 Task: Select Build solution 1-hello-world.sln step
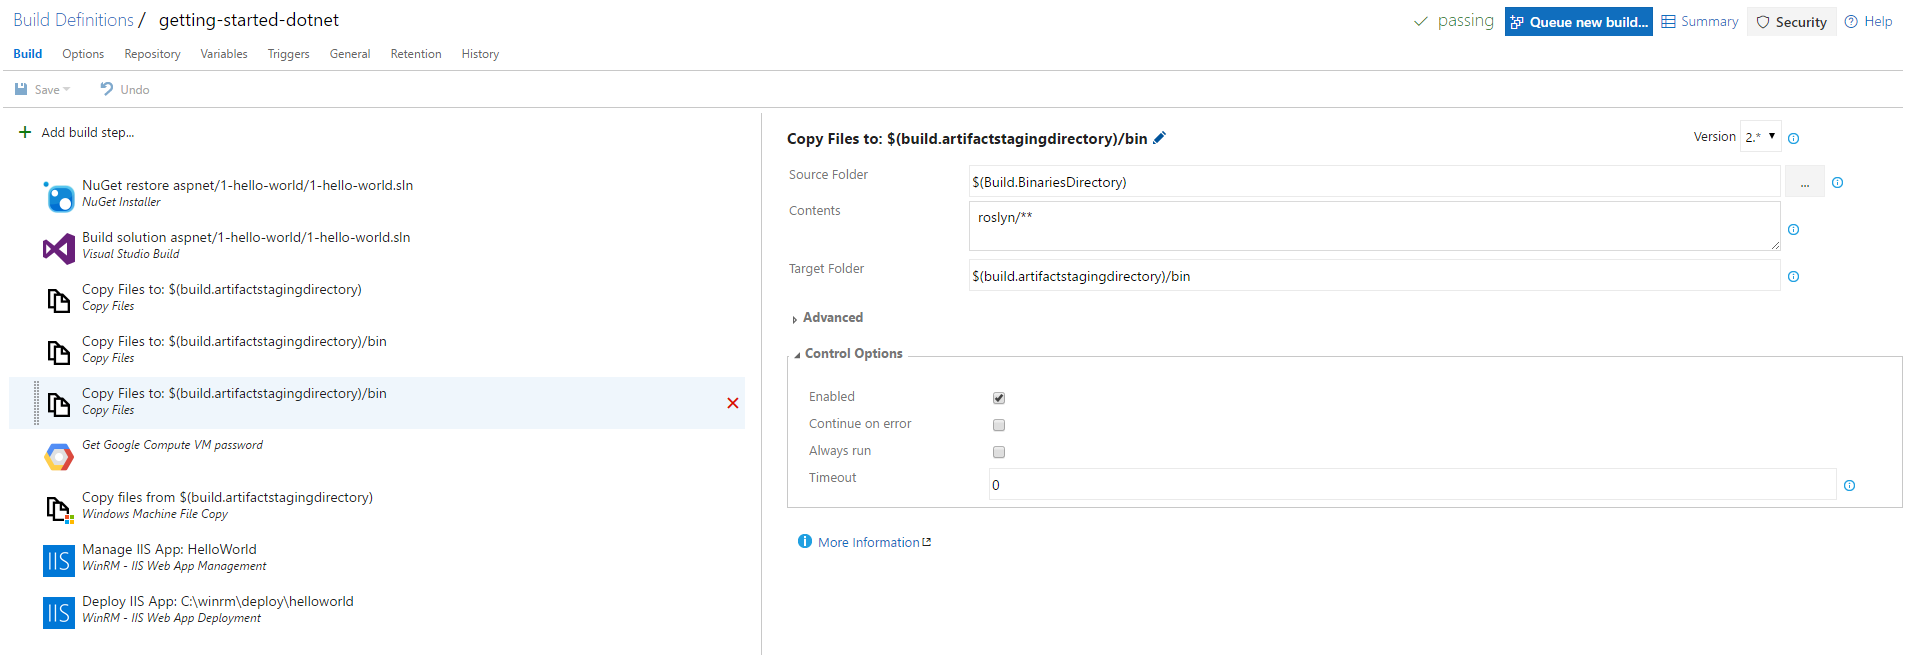pos(376,247)
